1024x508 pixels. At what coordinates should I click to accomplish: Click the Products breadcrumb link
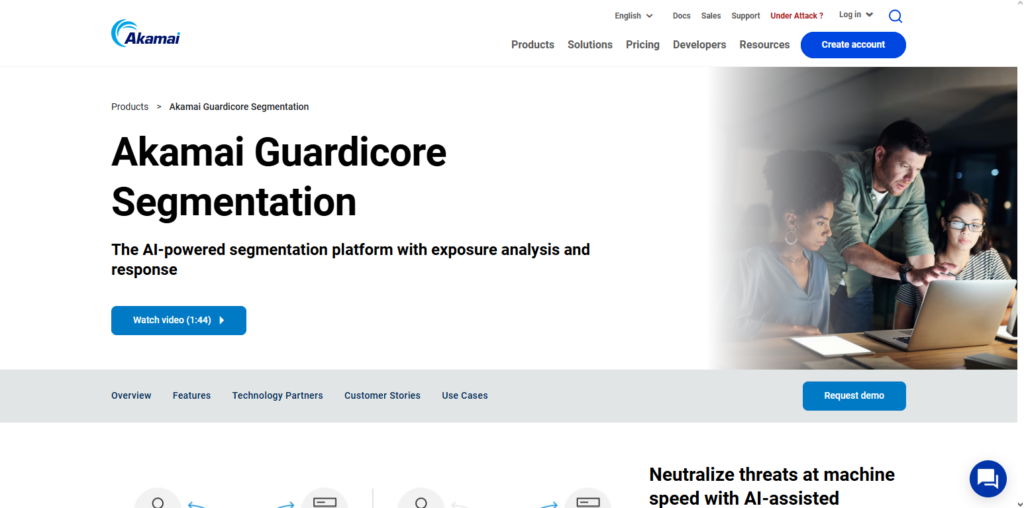(x=129, y=106)
